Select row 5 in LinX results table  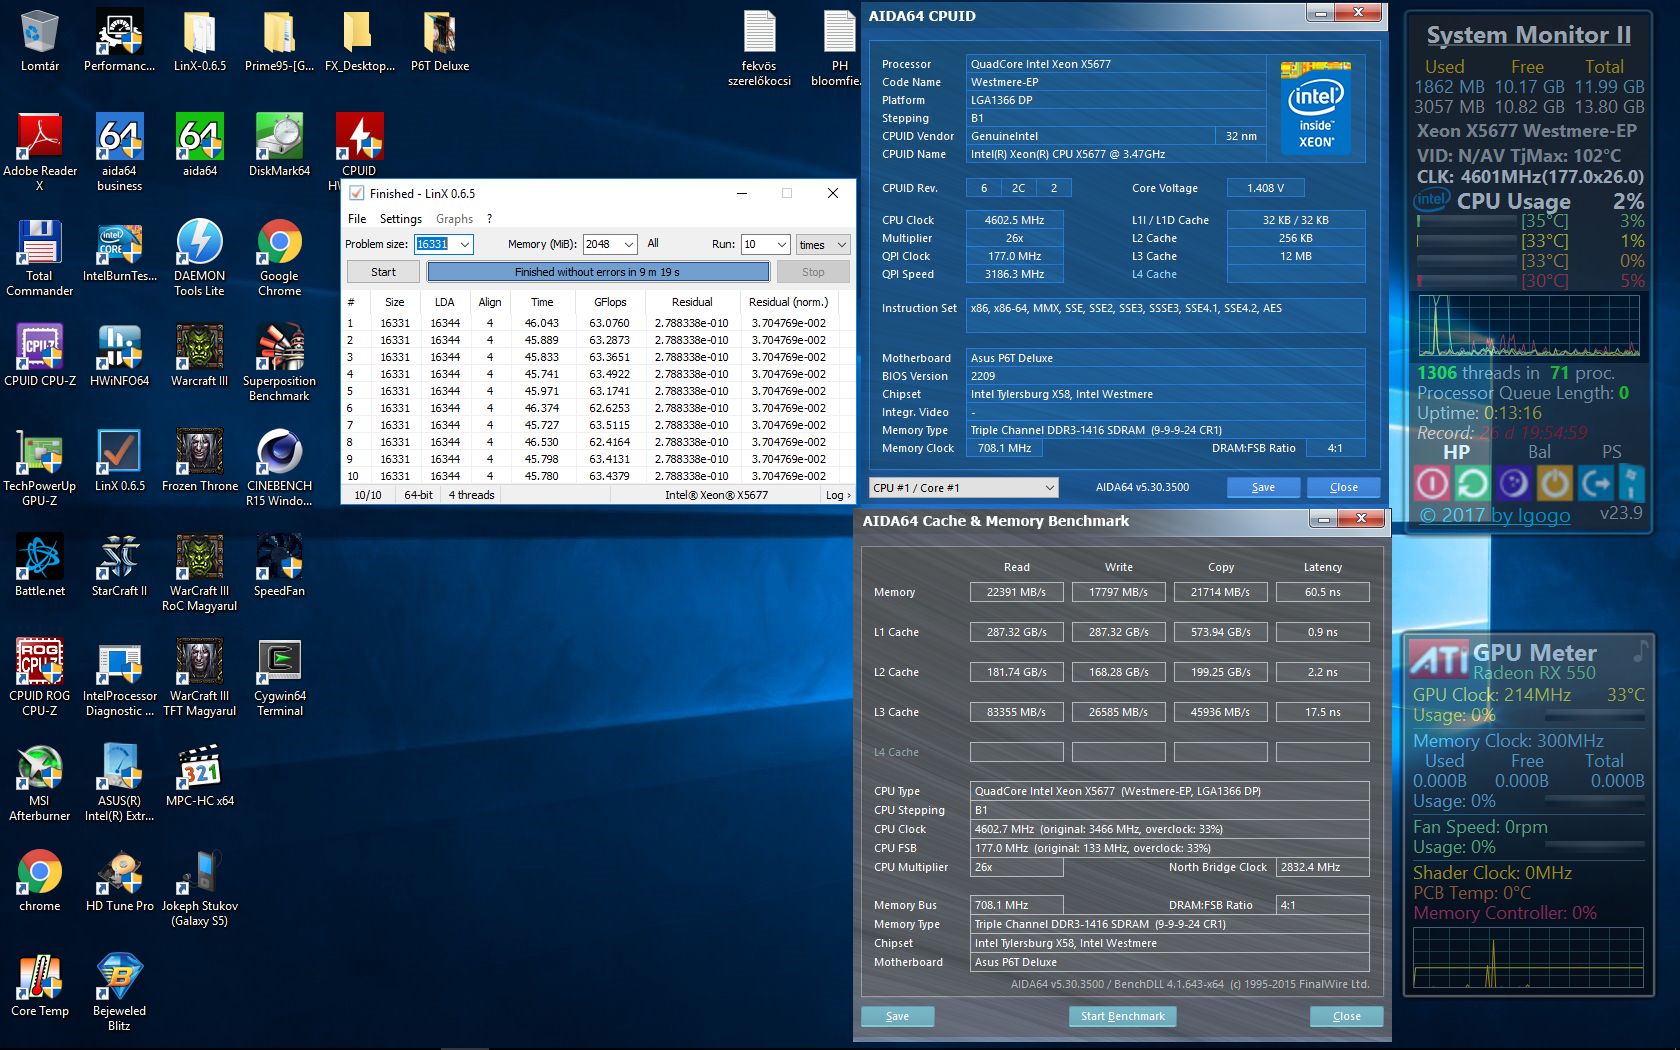click(598, 391)
